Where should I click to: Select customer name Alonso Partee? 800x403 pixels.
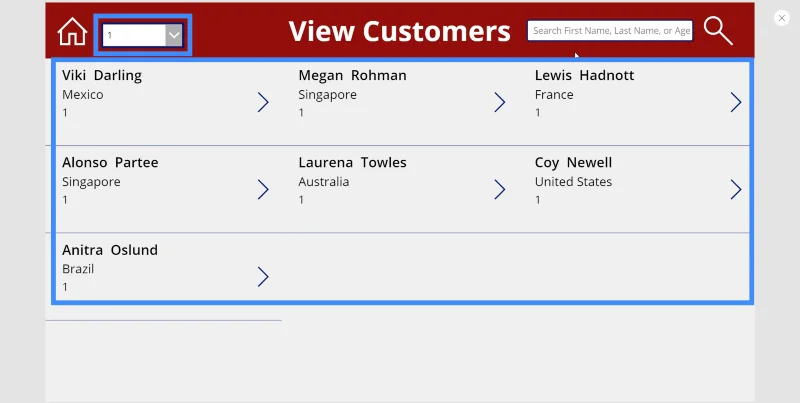coord(110,163)
